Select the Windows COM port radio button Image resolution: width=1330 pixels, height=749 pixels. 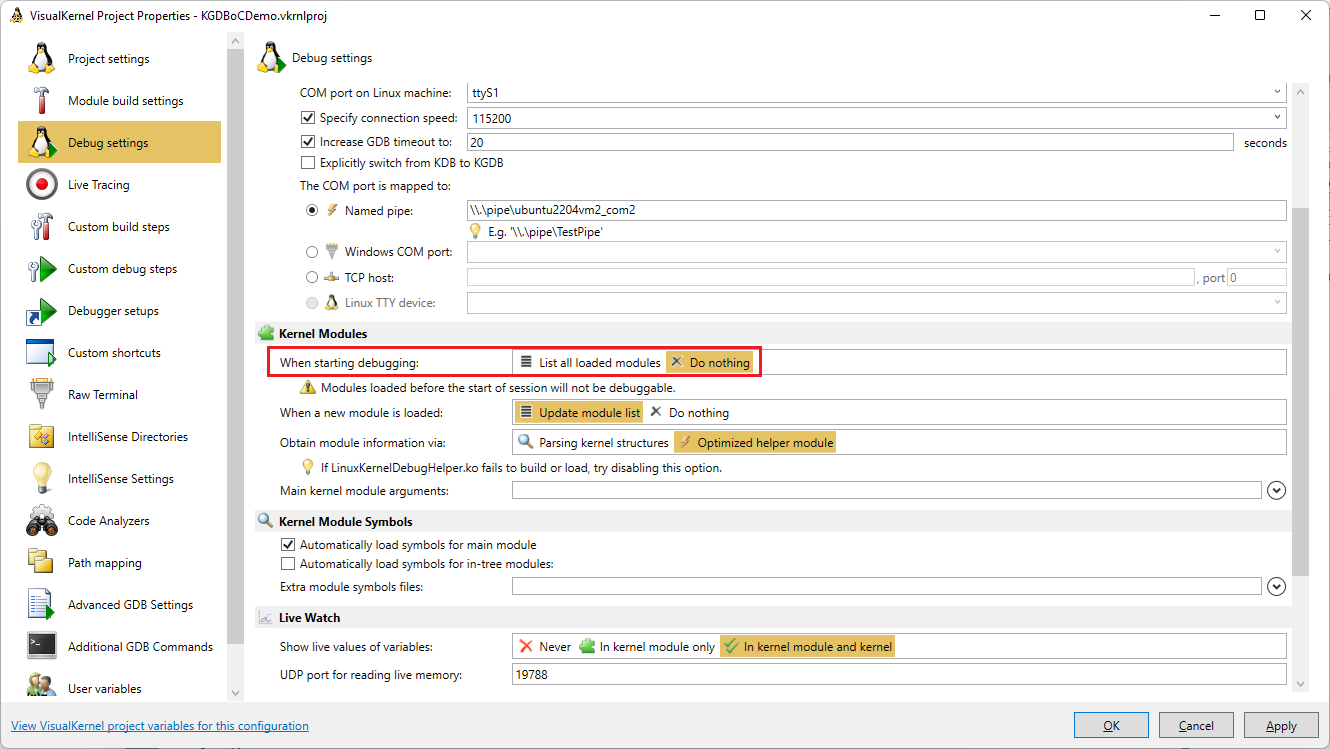313,252
